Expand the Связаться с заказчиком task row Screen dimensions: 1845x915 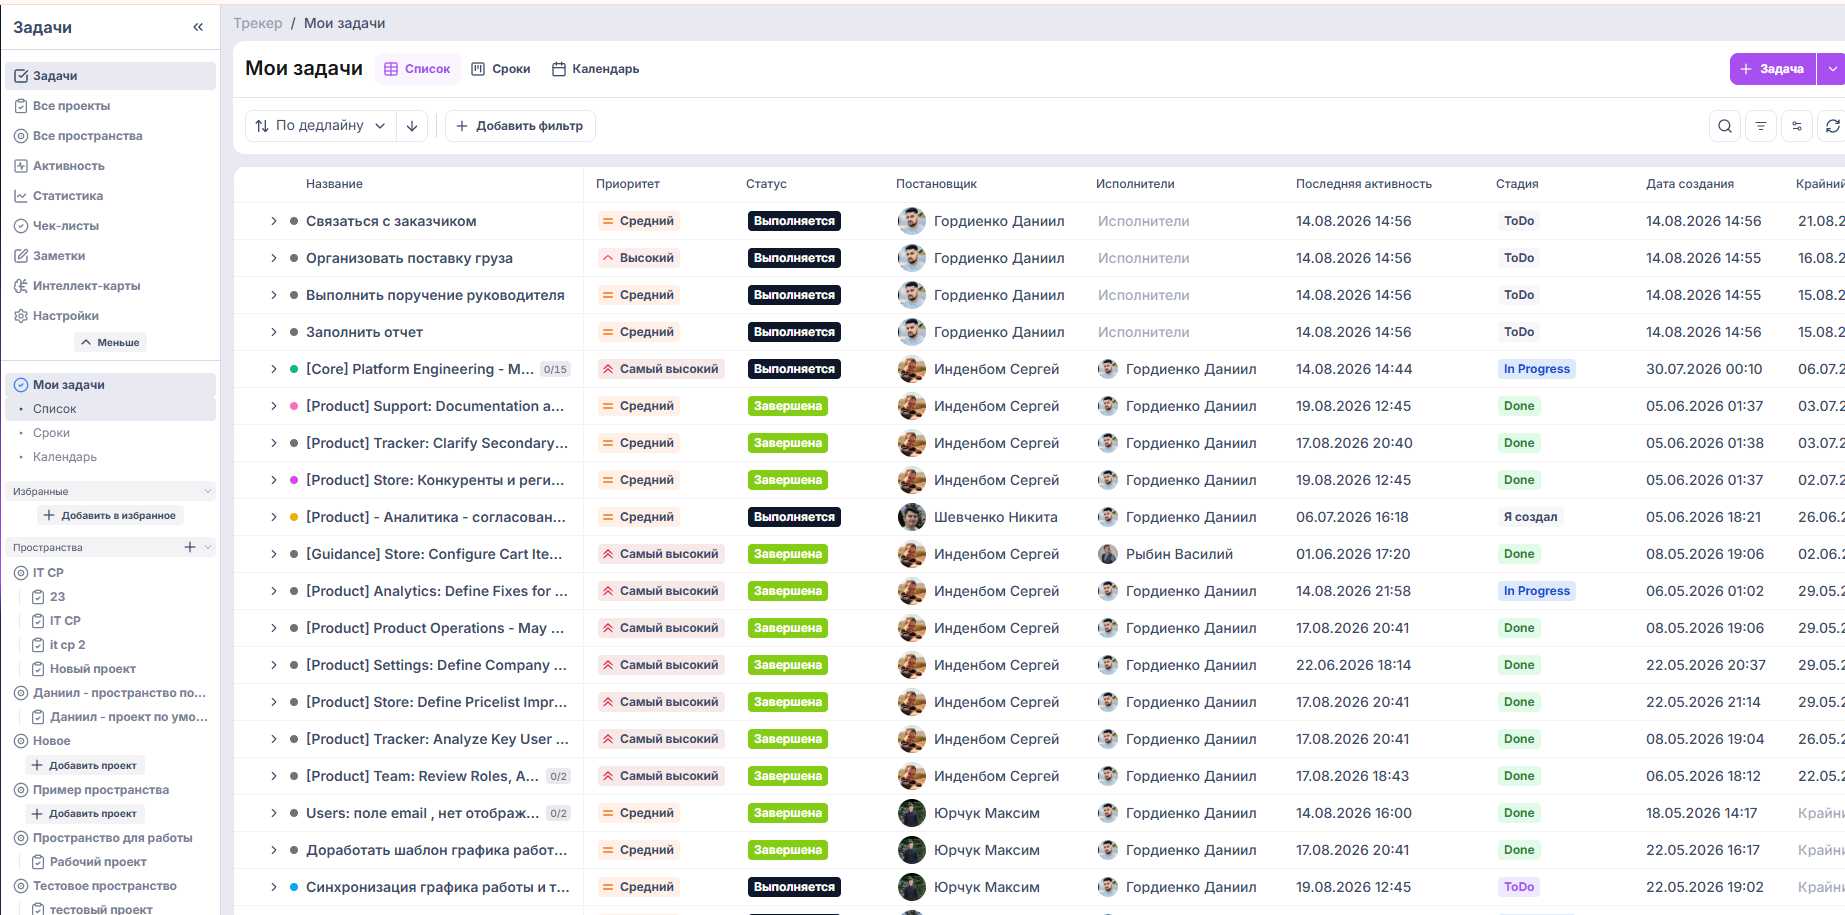274,221
